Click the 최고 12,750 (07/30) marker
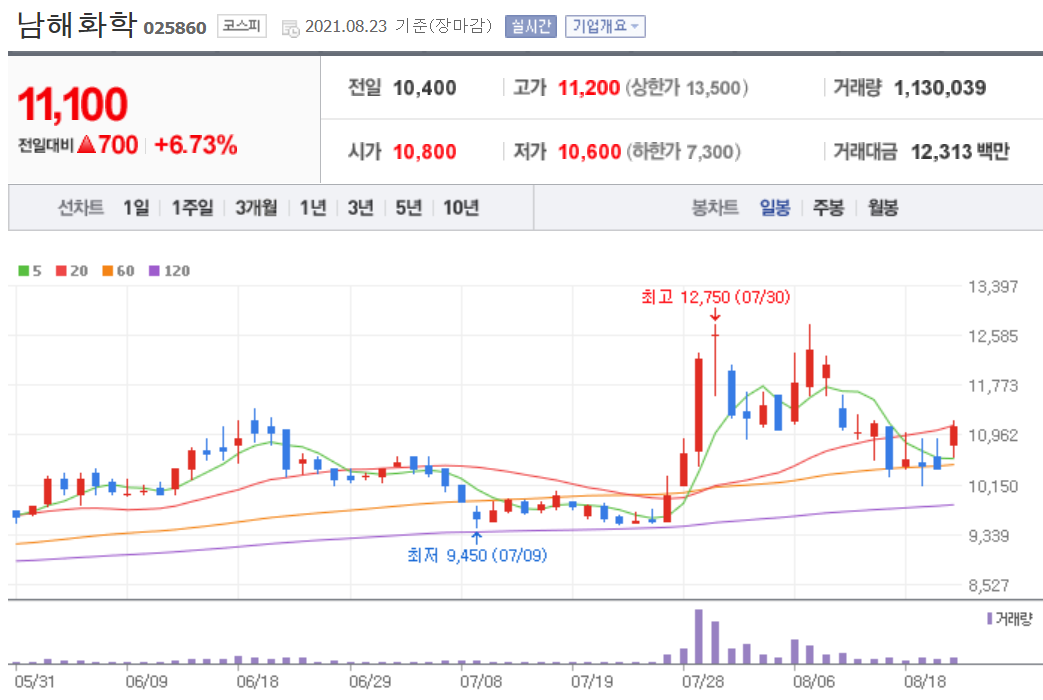This screenshot has height=700, width=1043. coord(716,297)
